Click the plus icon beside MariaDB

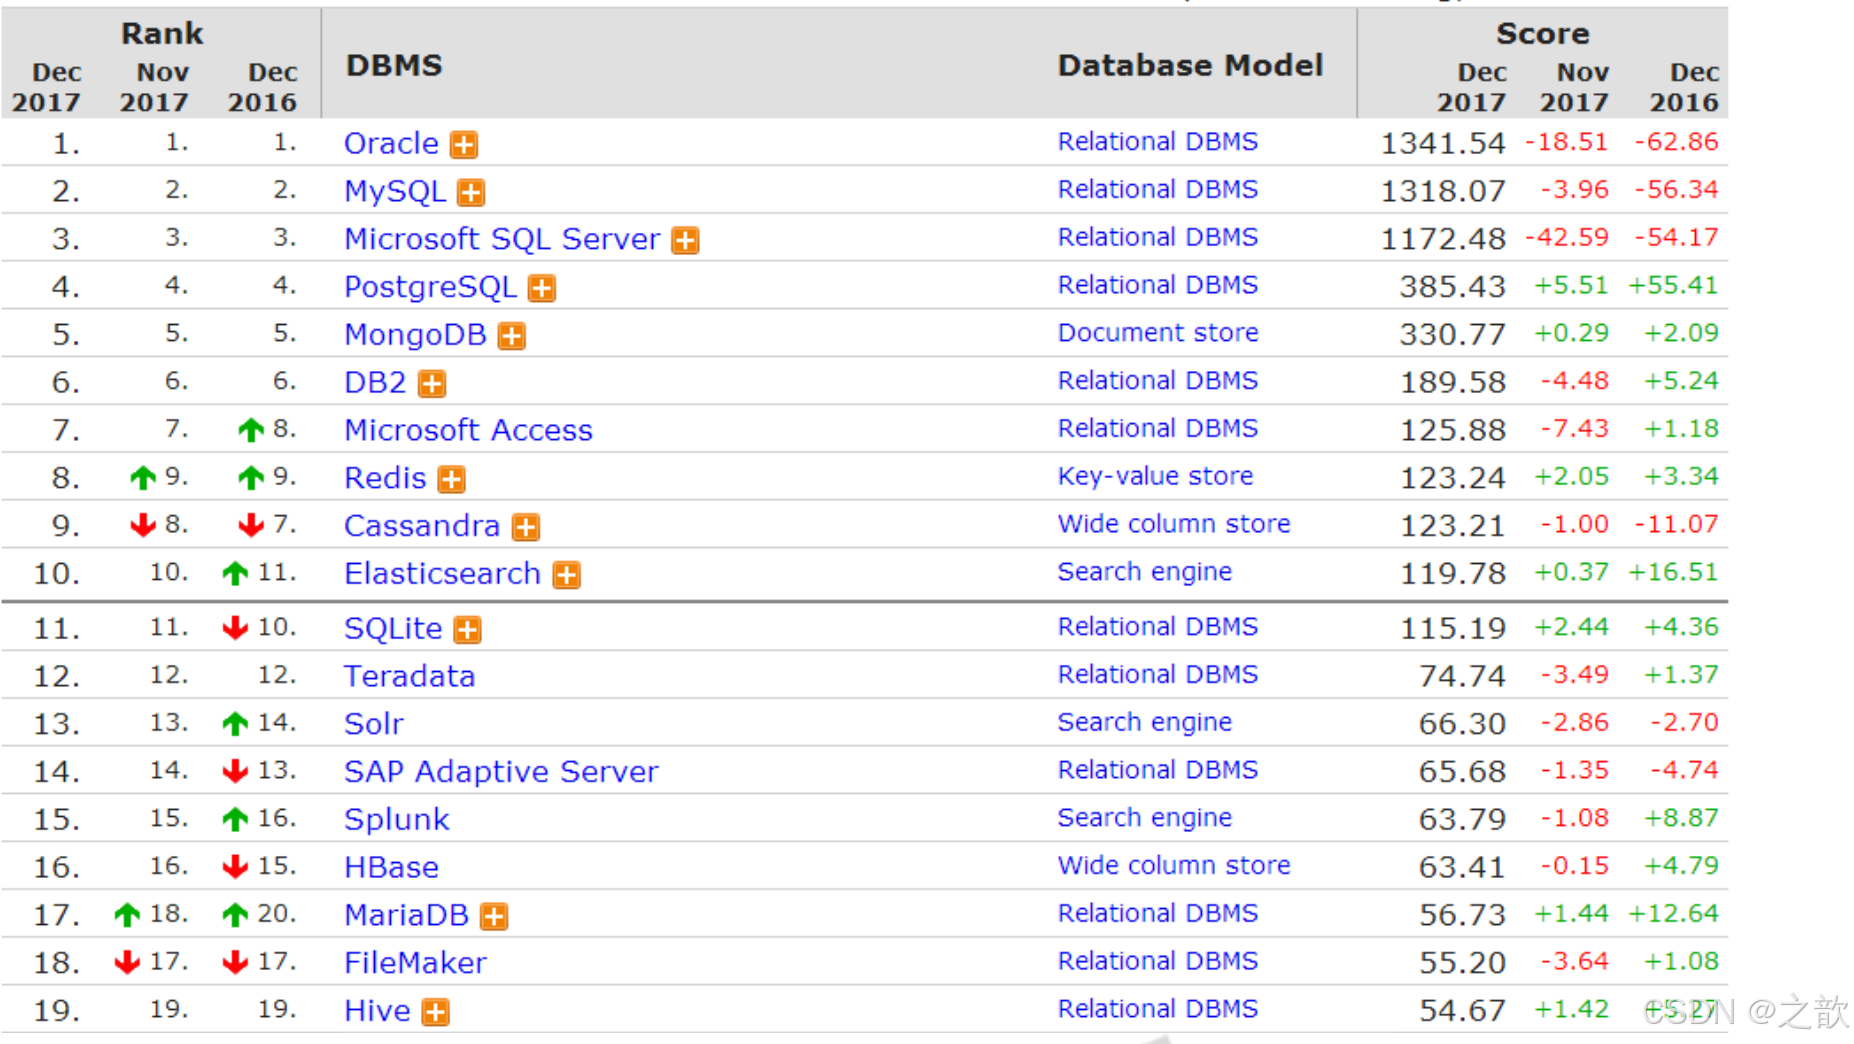[494, 916]
